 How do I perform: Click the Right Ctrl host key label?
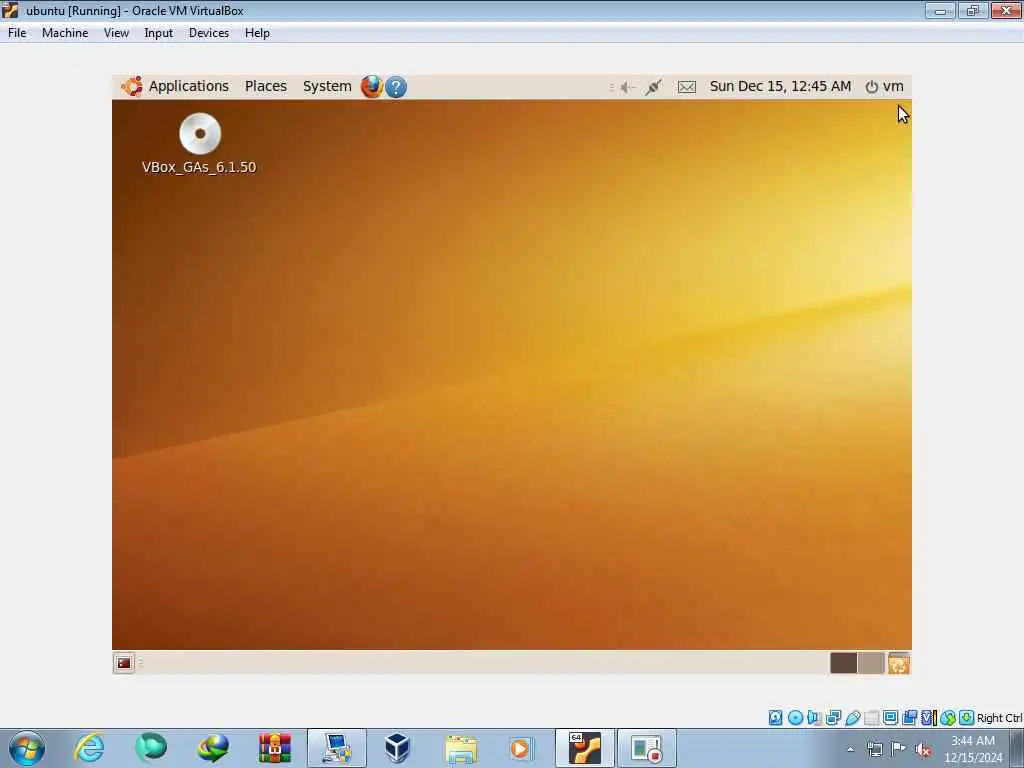[999, 718]
